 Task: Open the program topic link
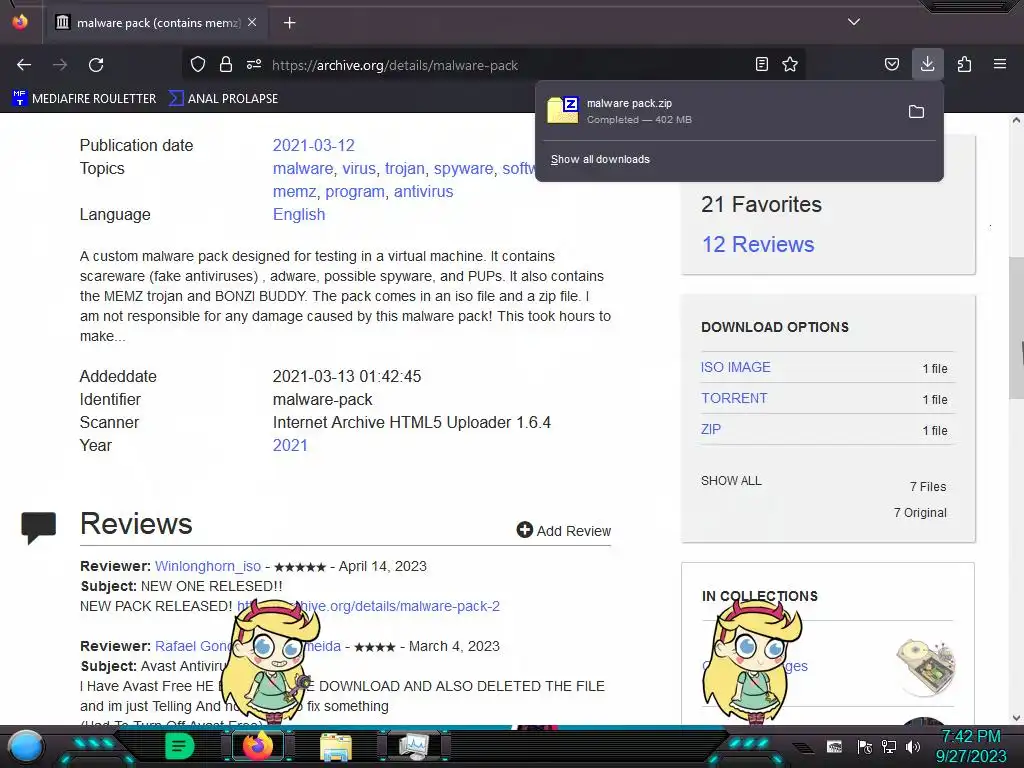coord(355,191)
